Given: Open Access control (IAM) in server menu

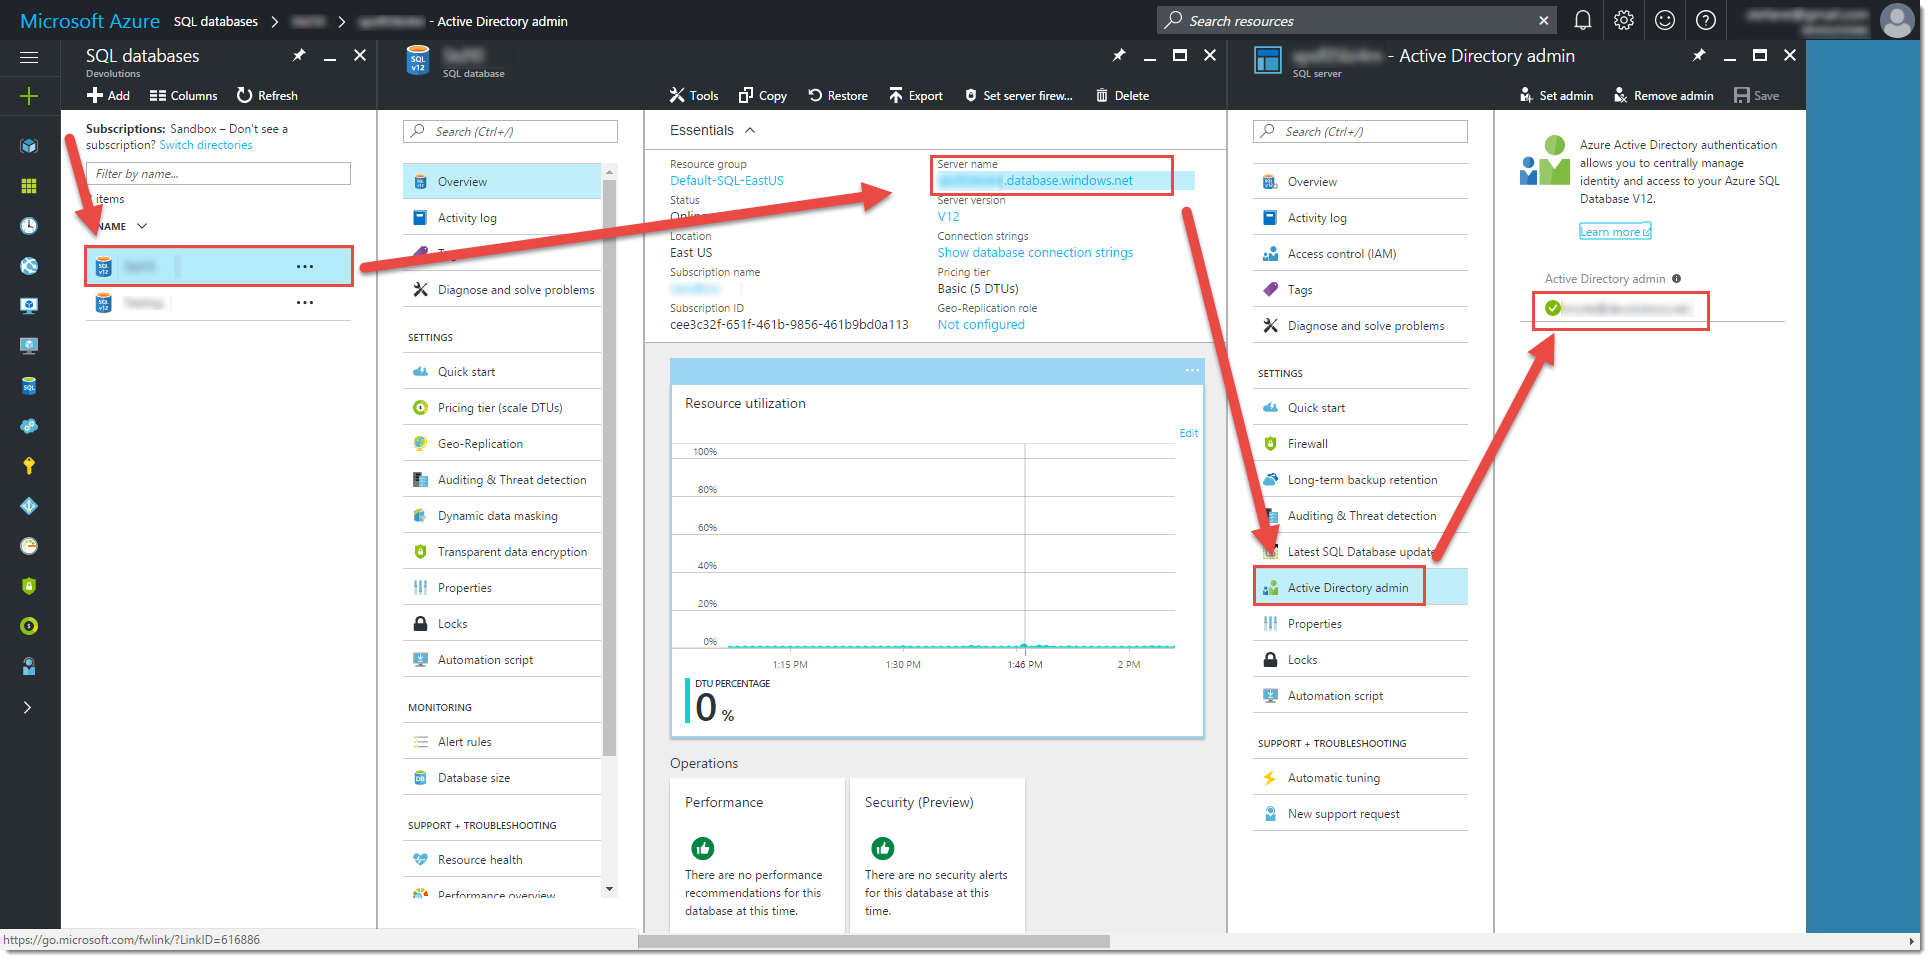Looking at the screenshot, I should point(1360,254).
